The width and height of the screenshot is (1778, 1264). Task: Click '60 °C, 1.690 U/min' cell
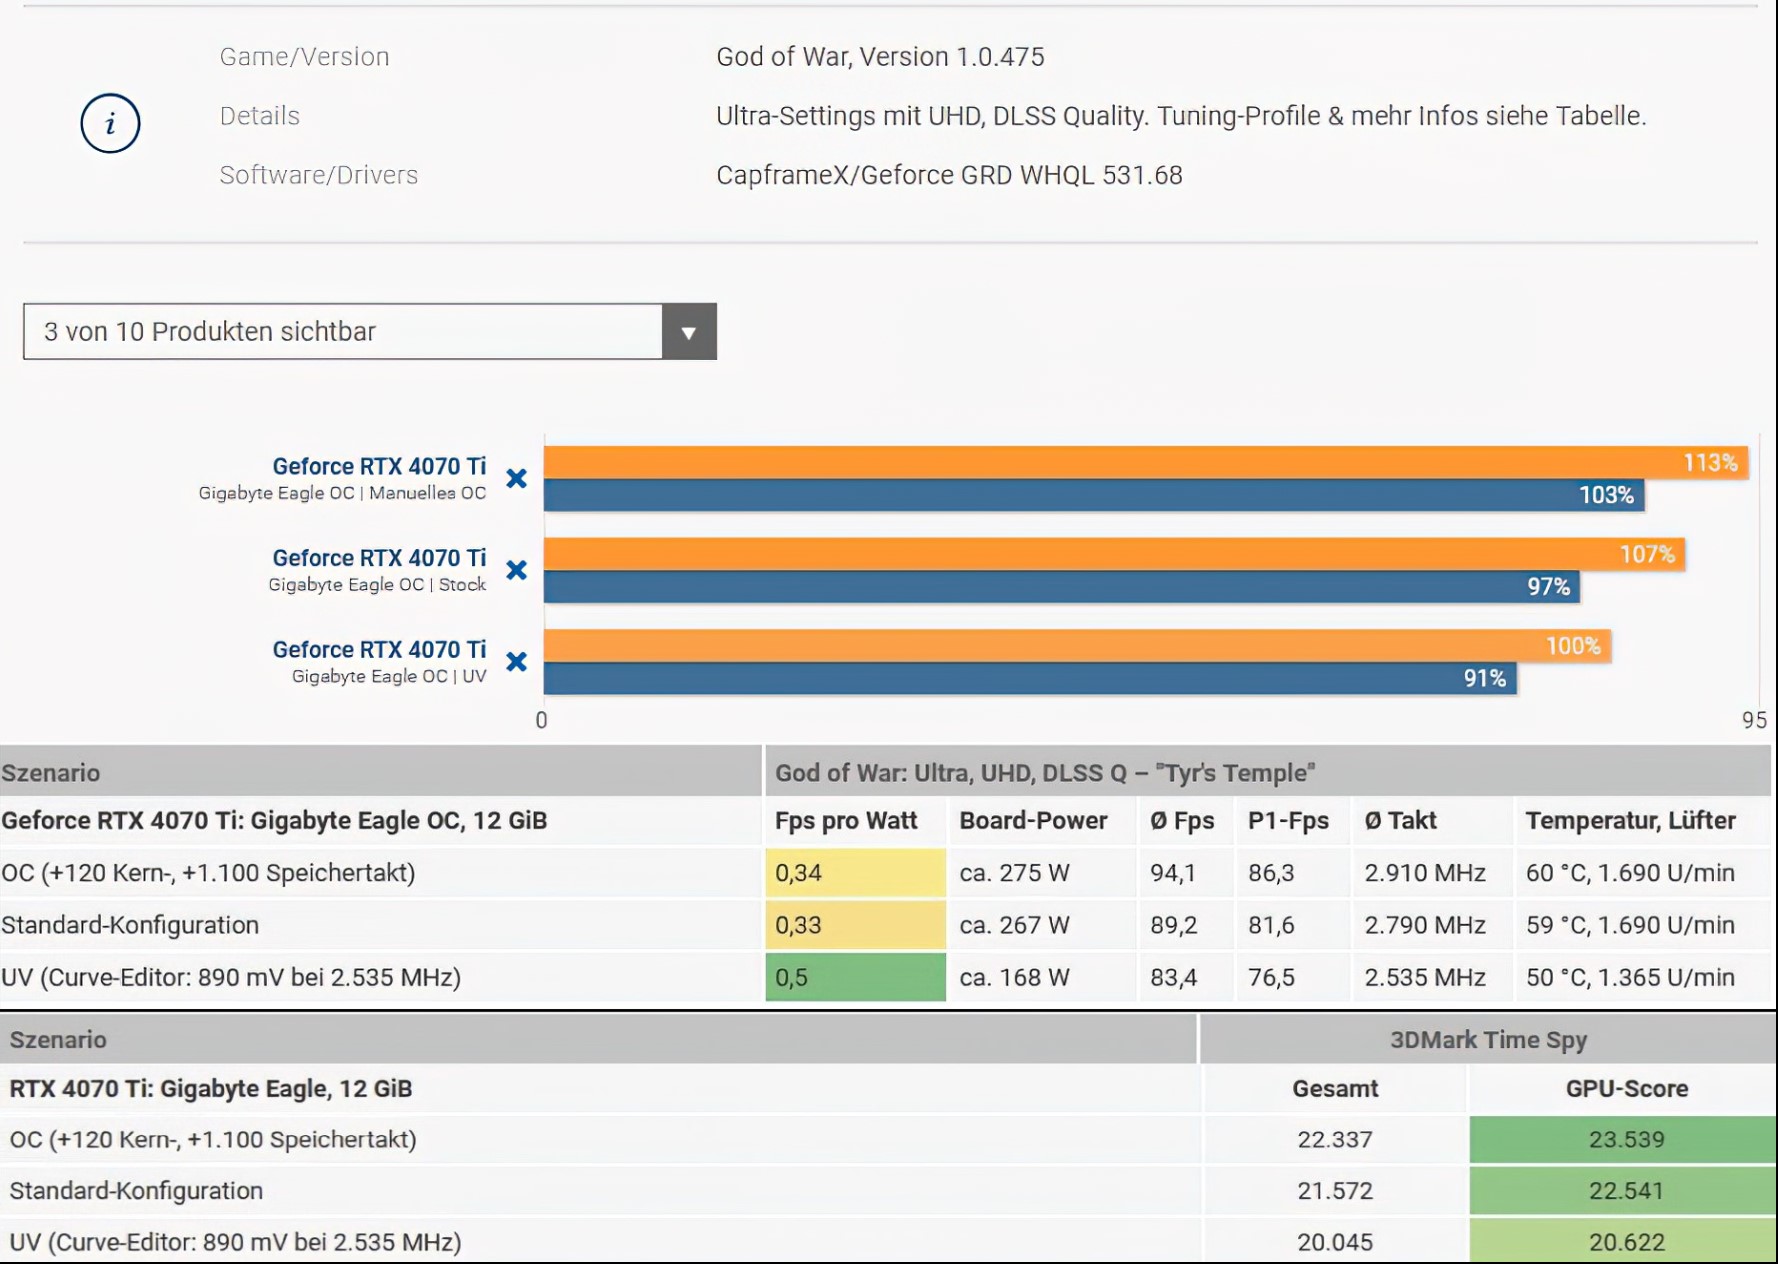click(1630, 873)
